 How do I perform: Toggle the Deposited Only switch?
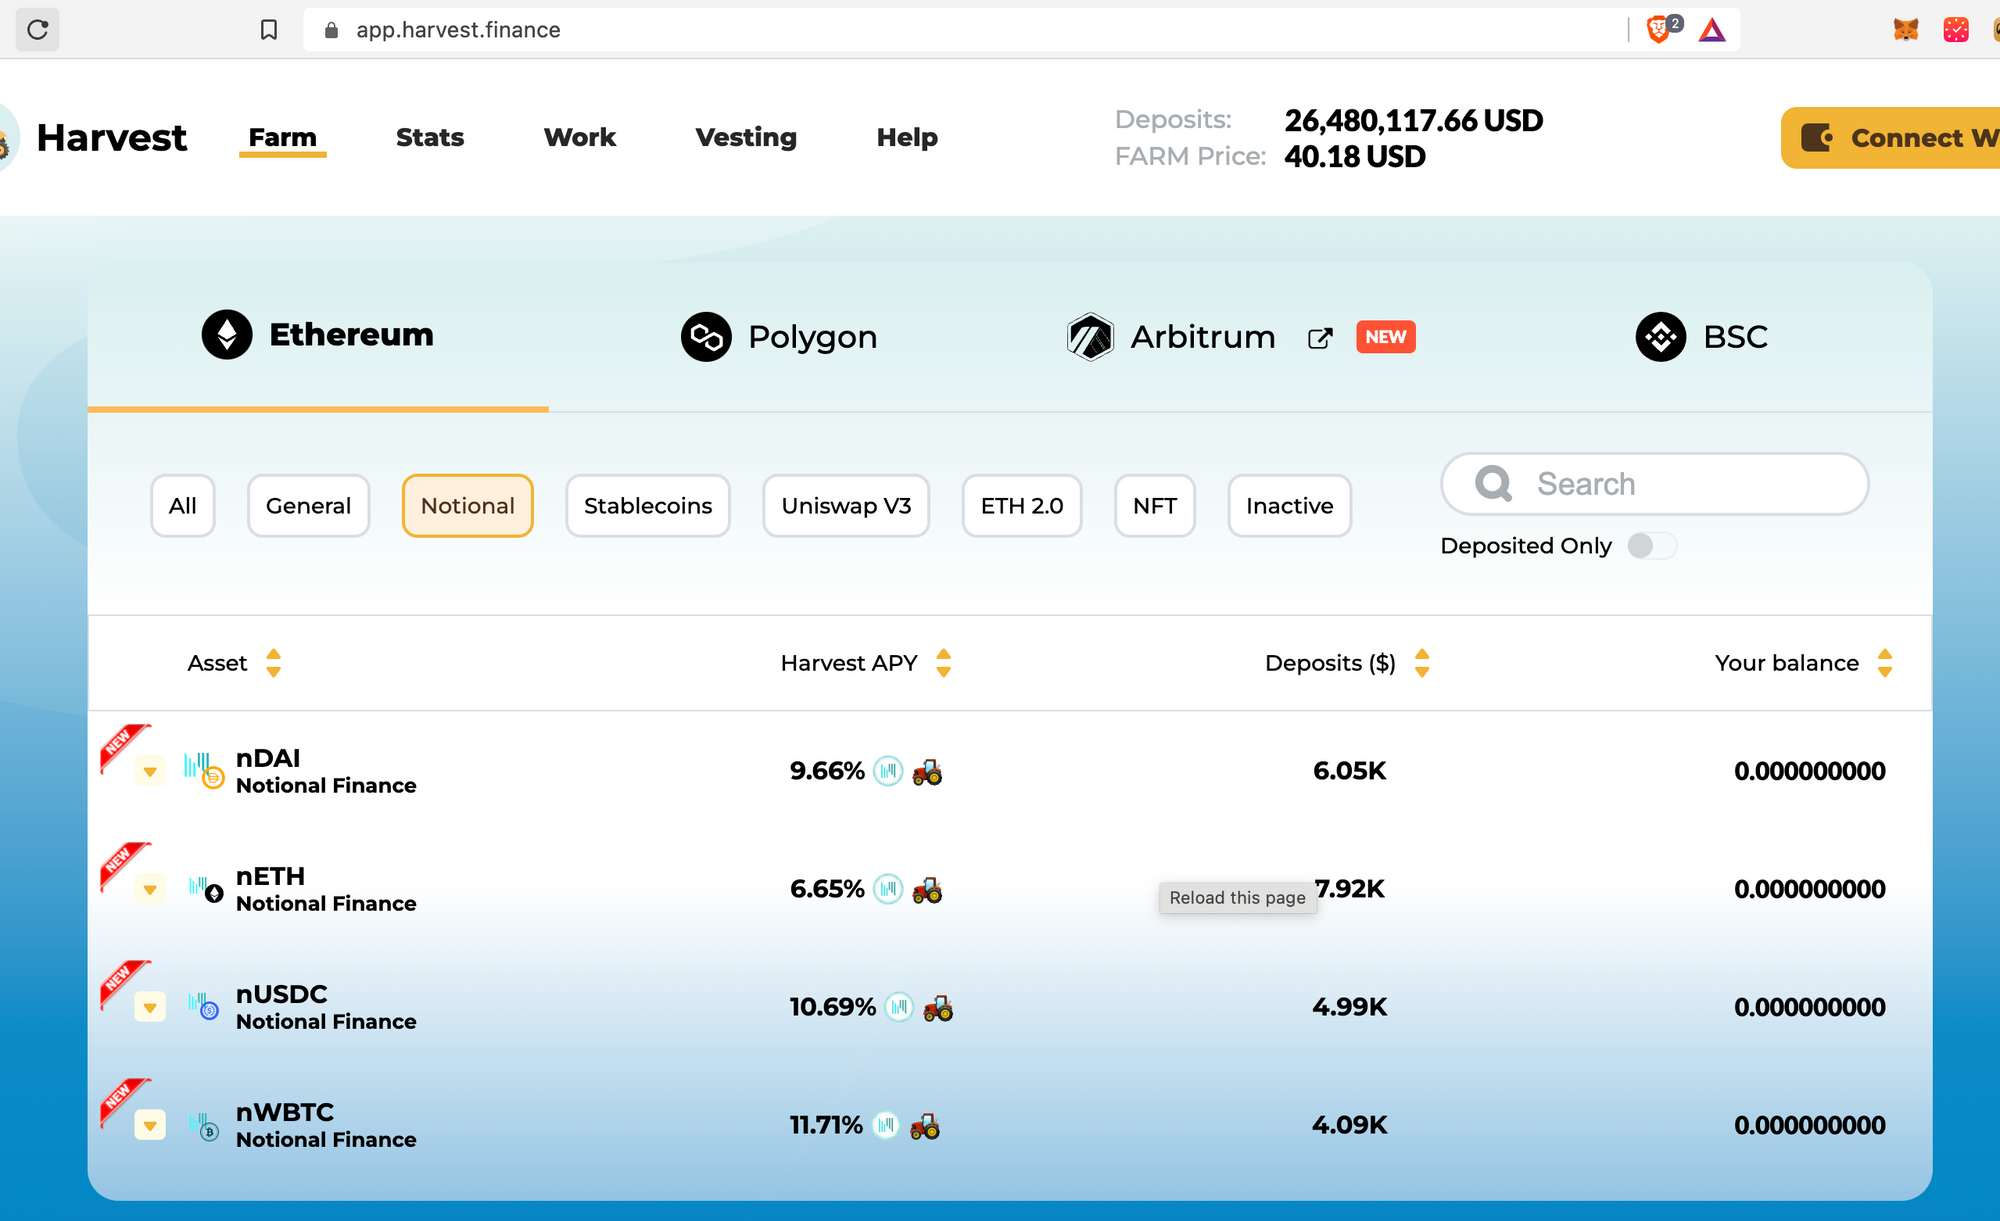(1651, 546)
